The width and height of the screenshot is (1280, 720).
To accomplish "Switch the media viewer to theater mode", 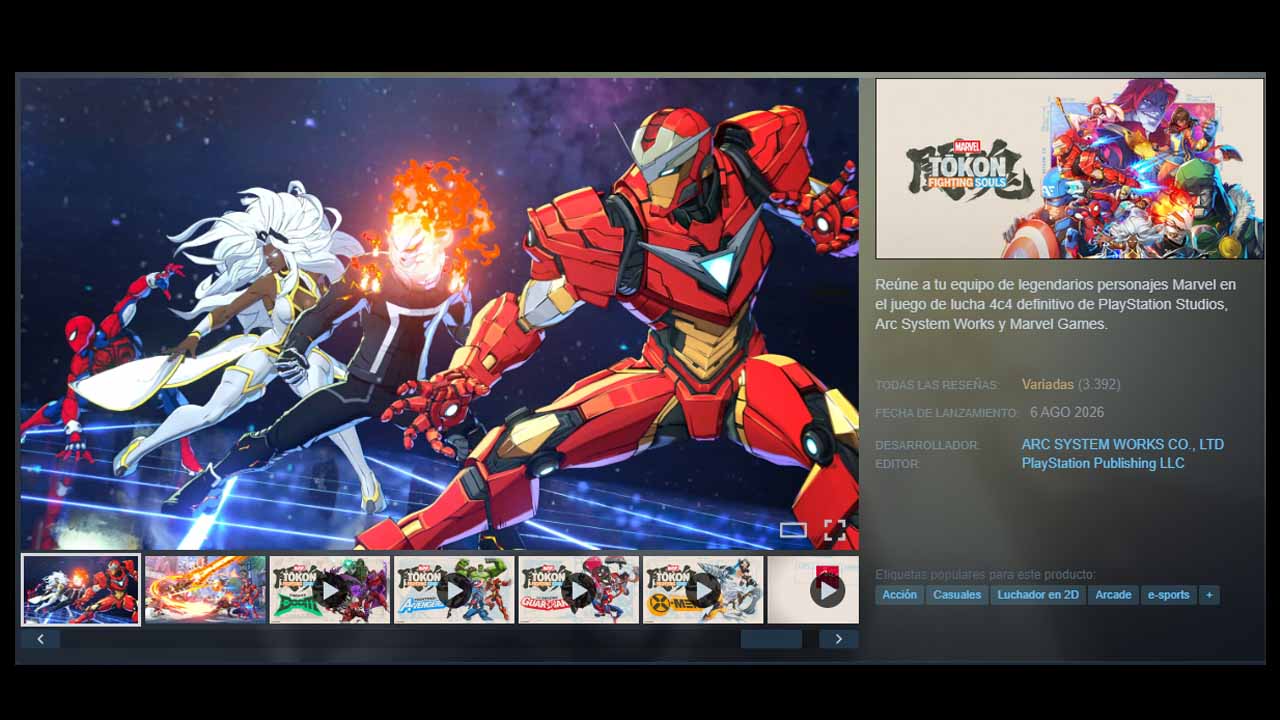I will 793,531.
